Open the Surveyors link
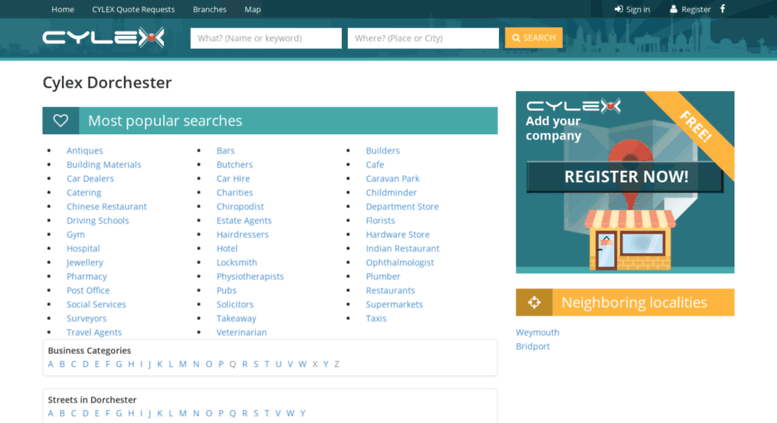The width and height of the screenshot is (777, 423). [87, 318]
